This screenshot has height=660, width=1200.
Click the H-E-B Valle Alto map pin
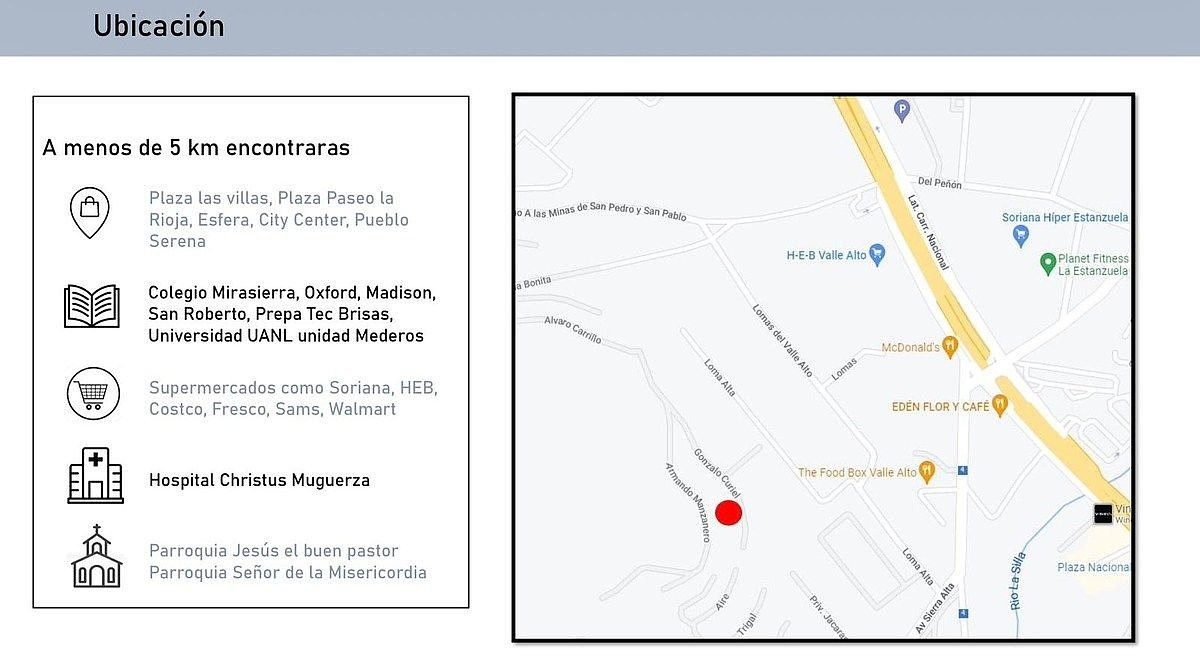[x=877, y=254]
